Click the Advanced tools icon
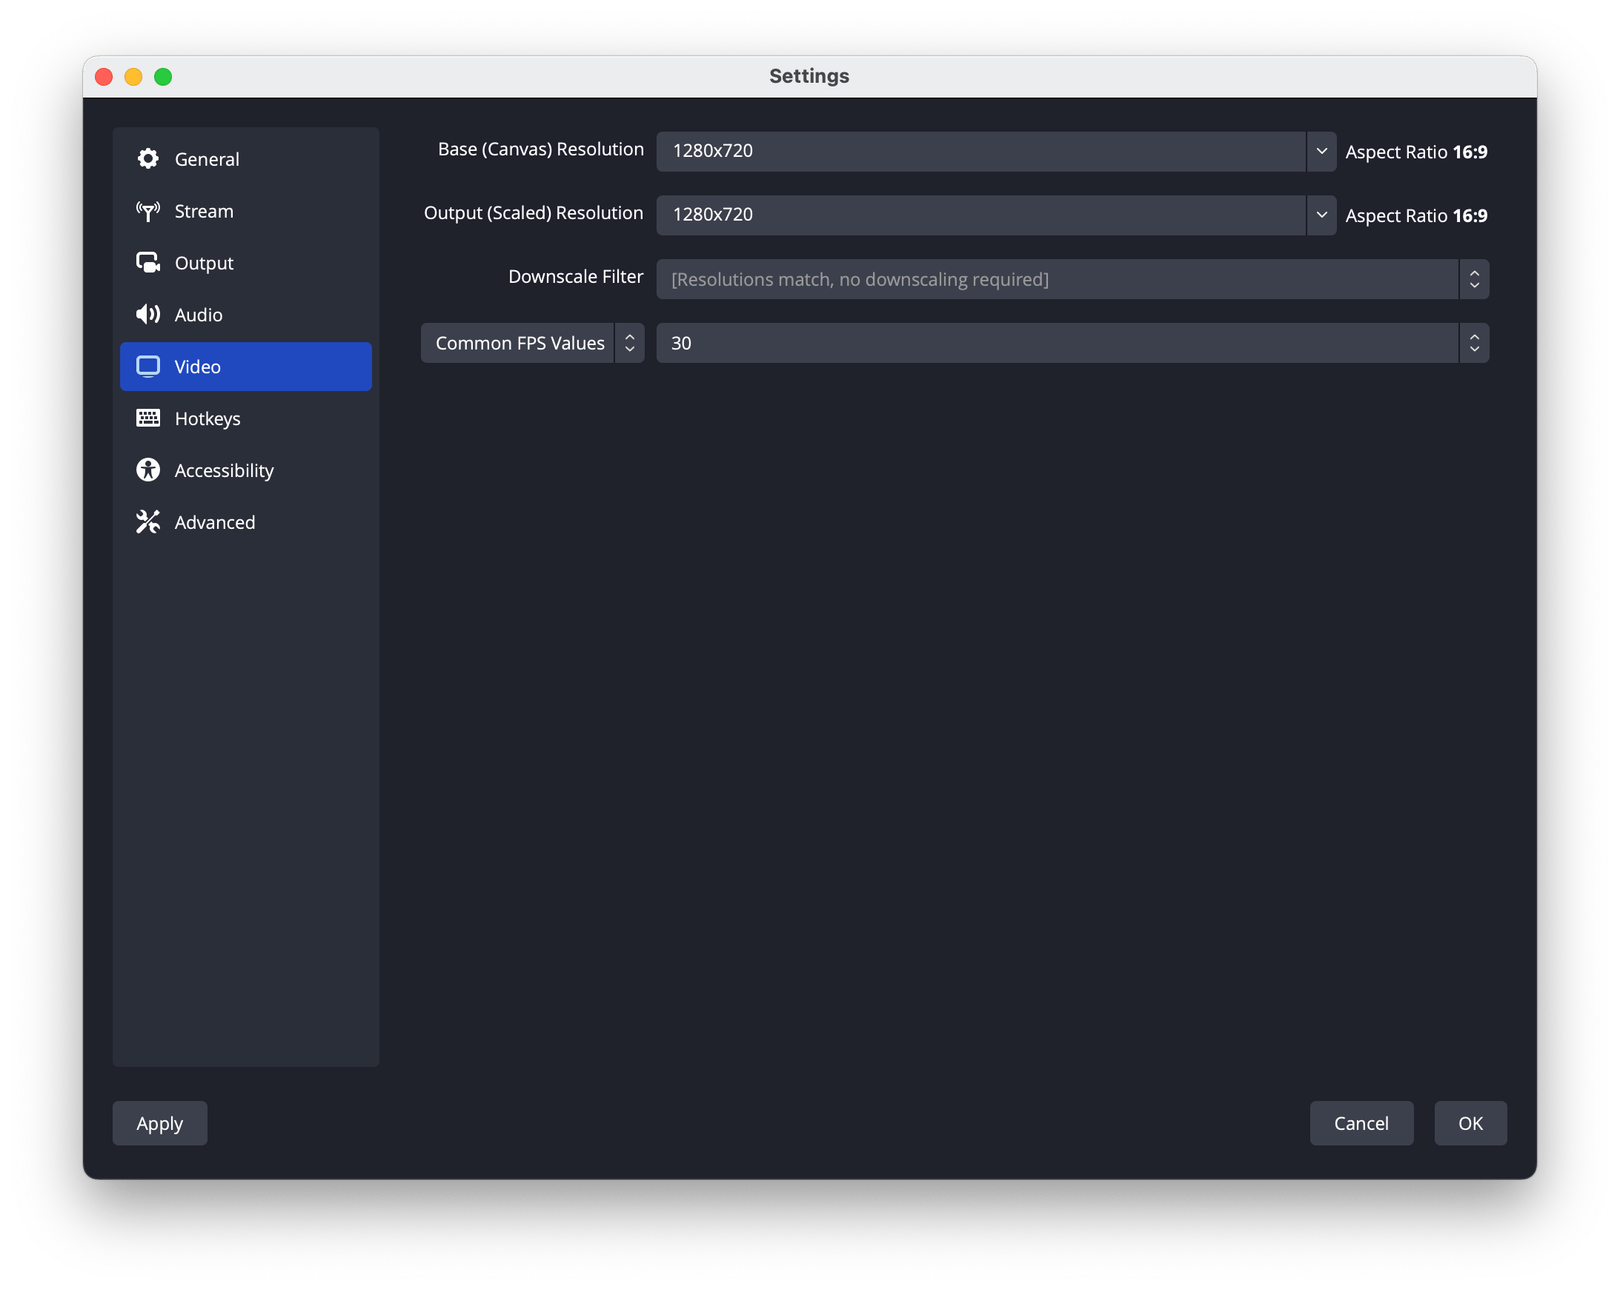Screen dimensions: 1620x1289 coord(148,522)
